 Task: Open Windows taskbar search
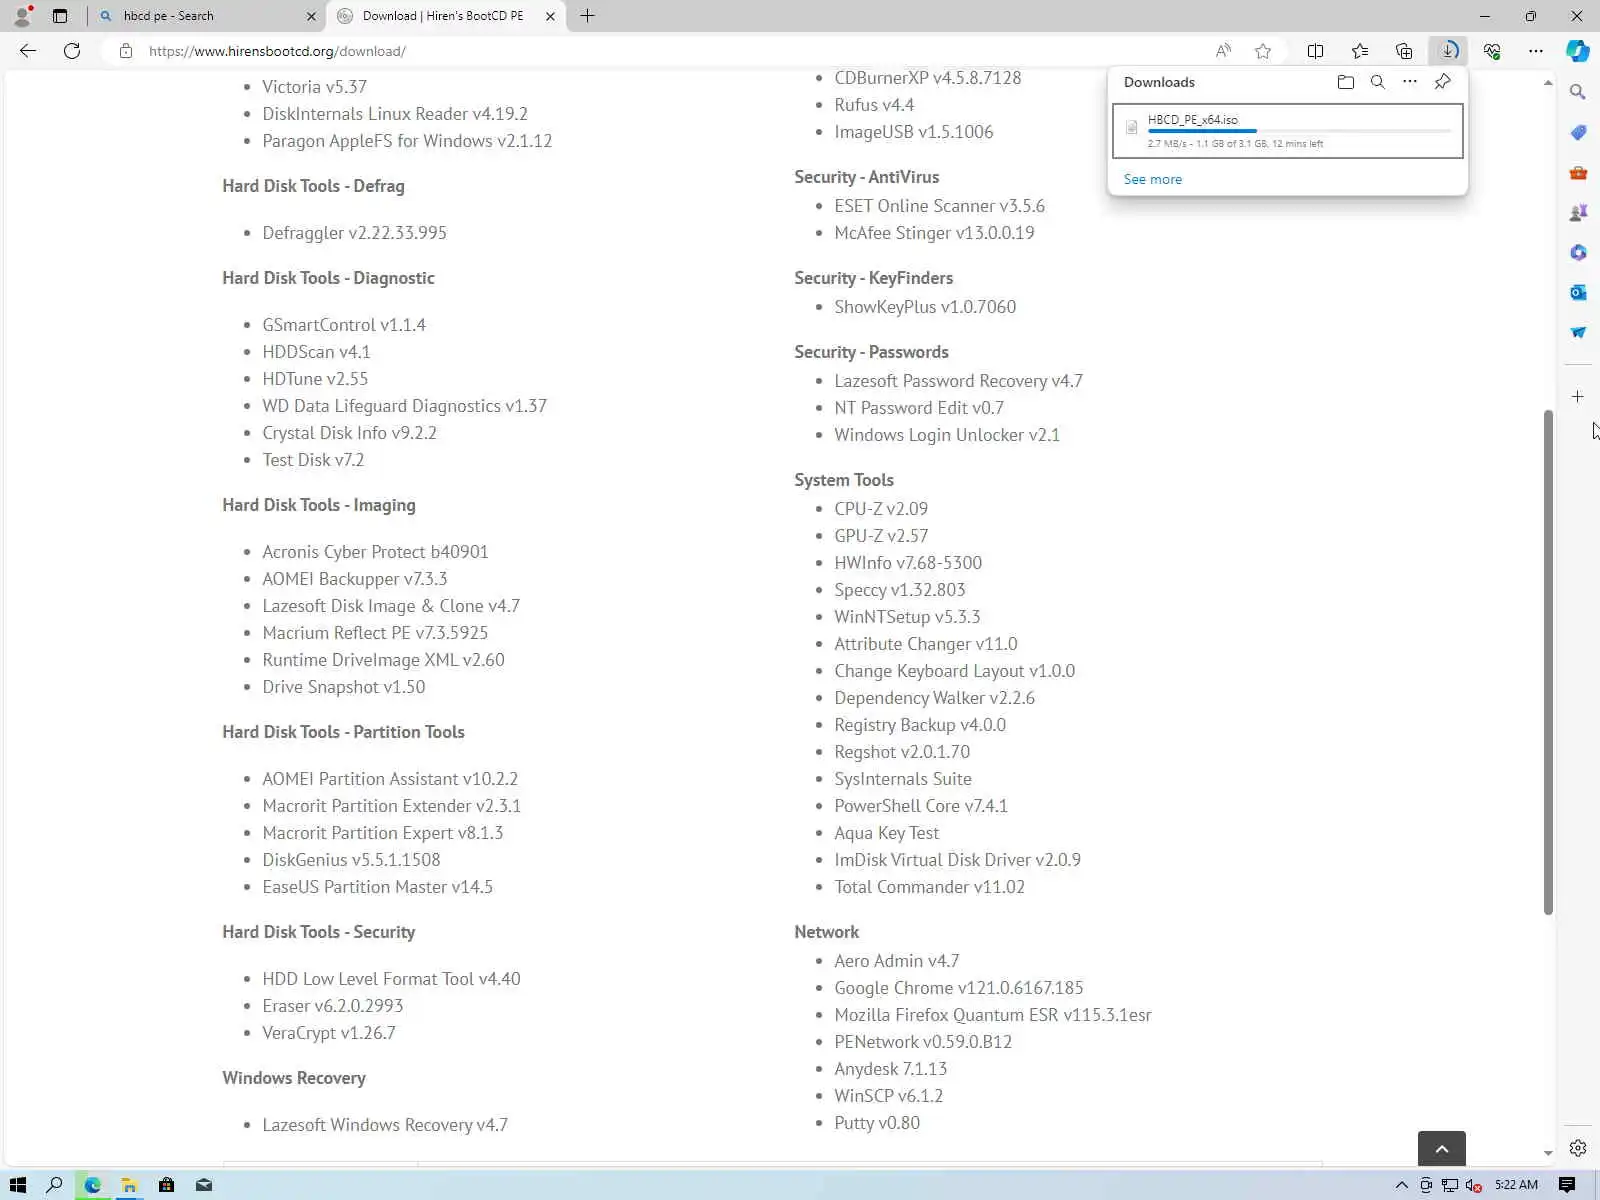pos(55,1185)
